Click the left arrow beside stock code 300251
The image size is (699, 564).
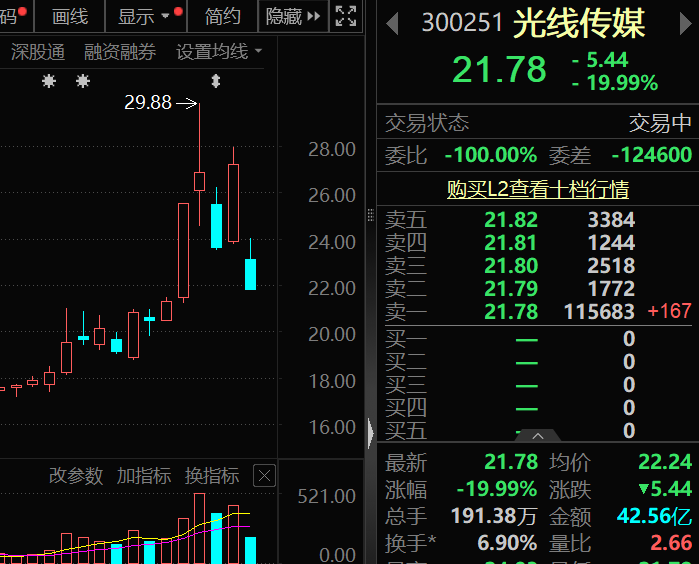pyautogui.click(x=393, y=24)
